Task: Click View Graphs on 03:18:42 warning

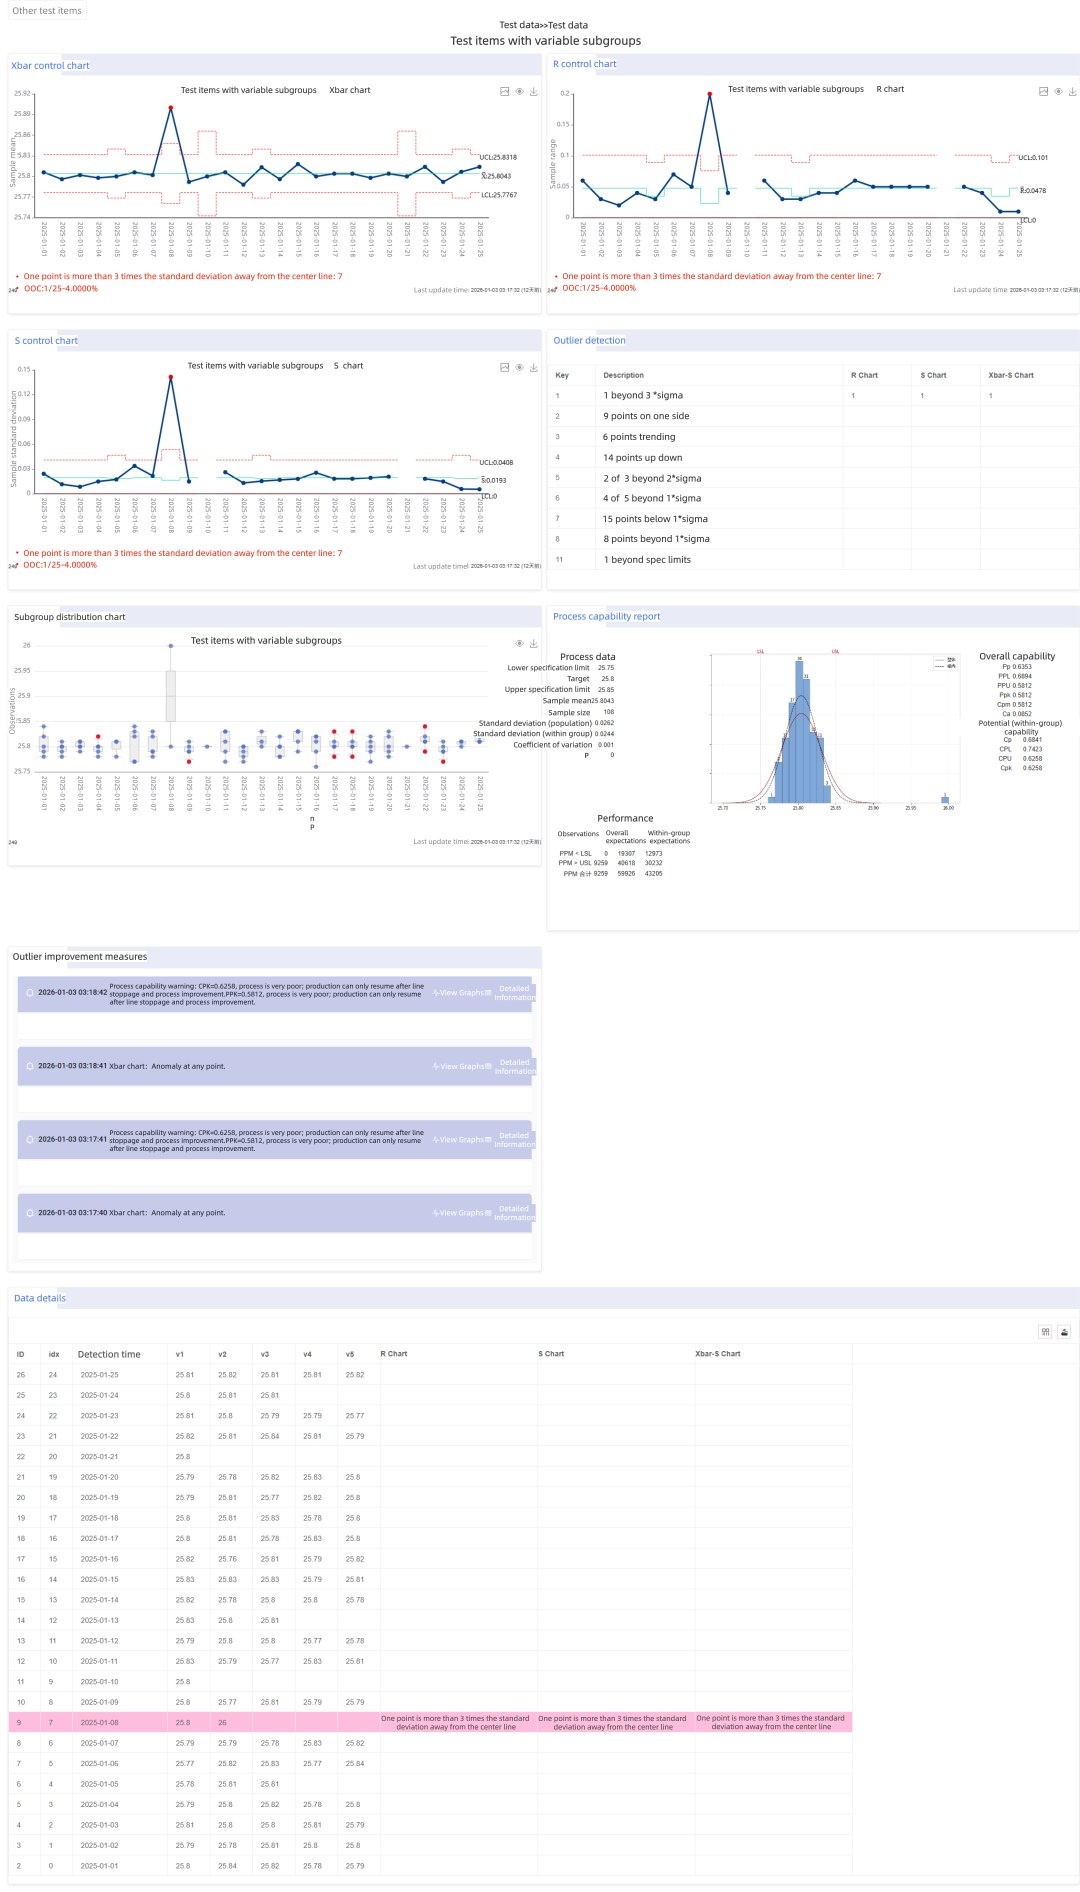Action: 458,993
